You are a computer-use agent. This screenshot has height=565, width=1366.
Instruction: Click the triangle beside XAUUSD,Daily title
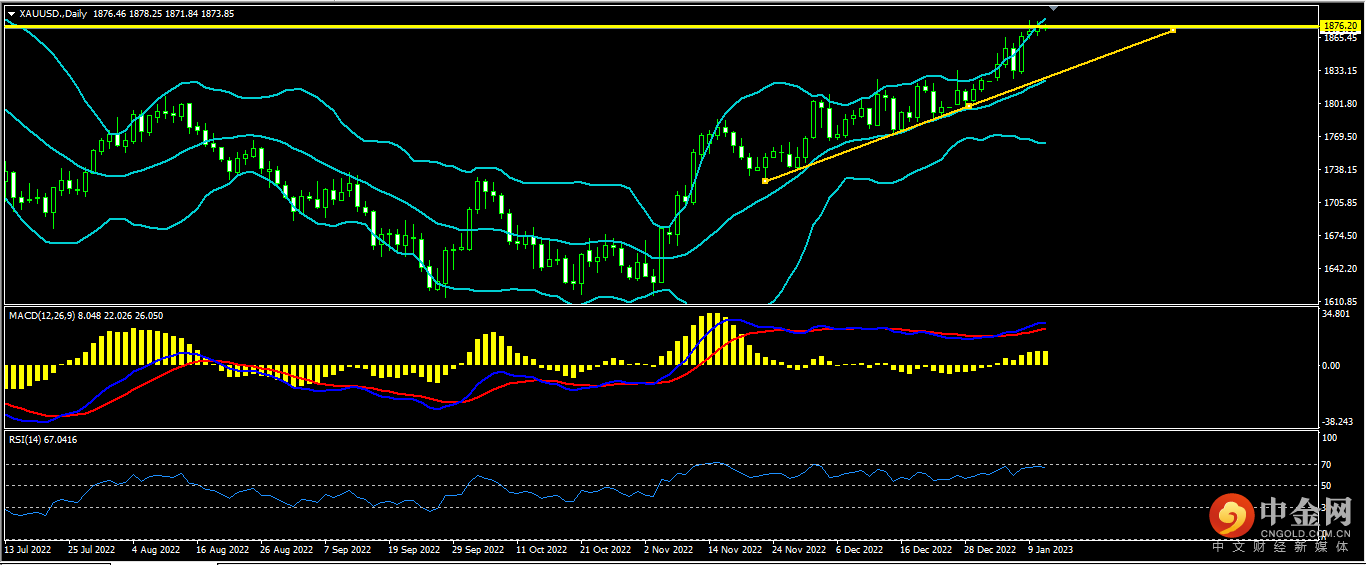pyautogui.click(x=11, y=14)
